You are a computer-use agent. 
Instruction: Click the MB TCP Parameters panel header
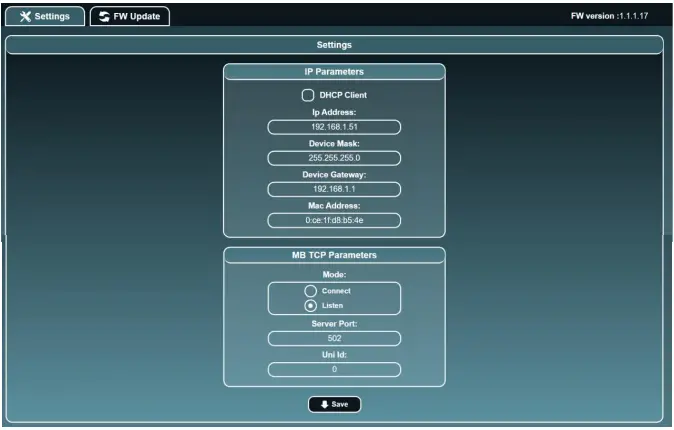[334, 255]
